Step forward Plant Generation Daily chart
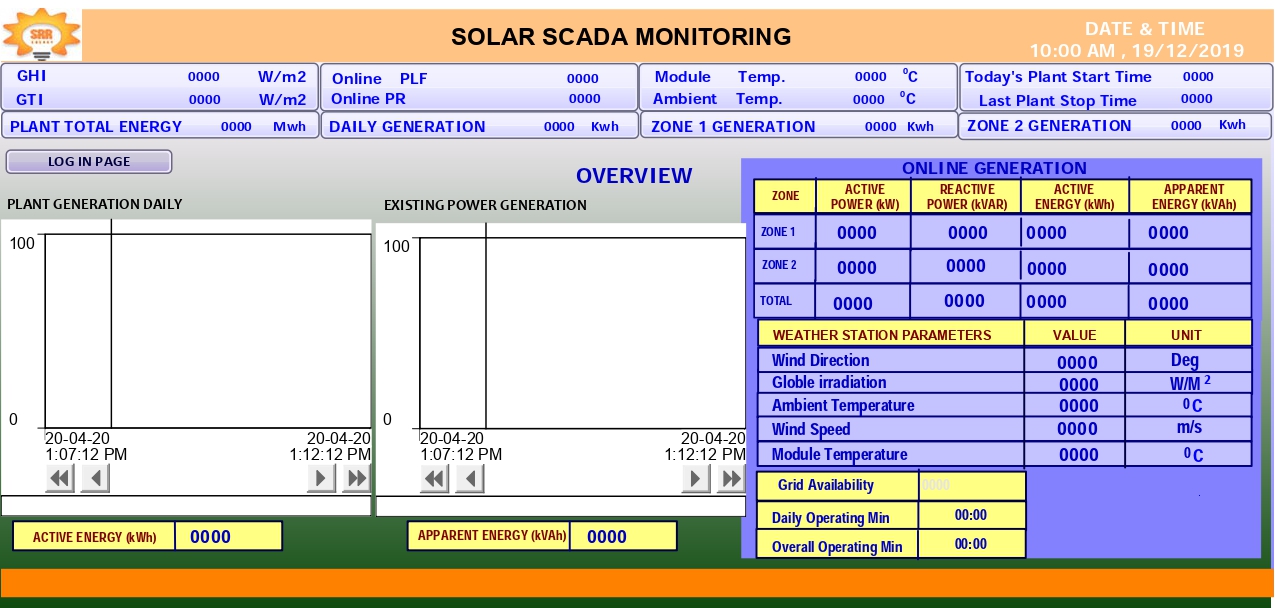This screenshot has height=608, width=1275. click(321, 479)
